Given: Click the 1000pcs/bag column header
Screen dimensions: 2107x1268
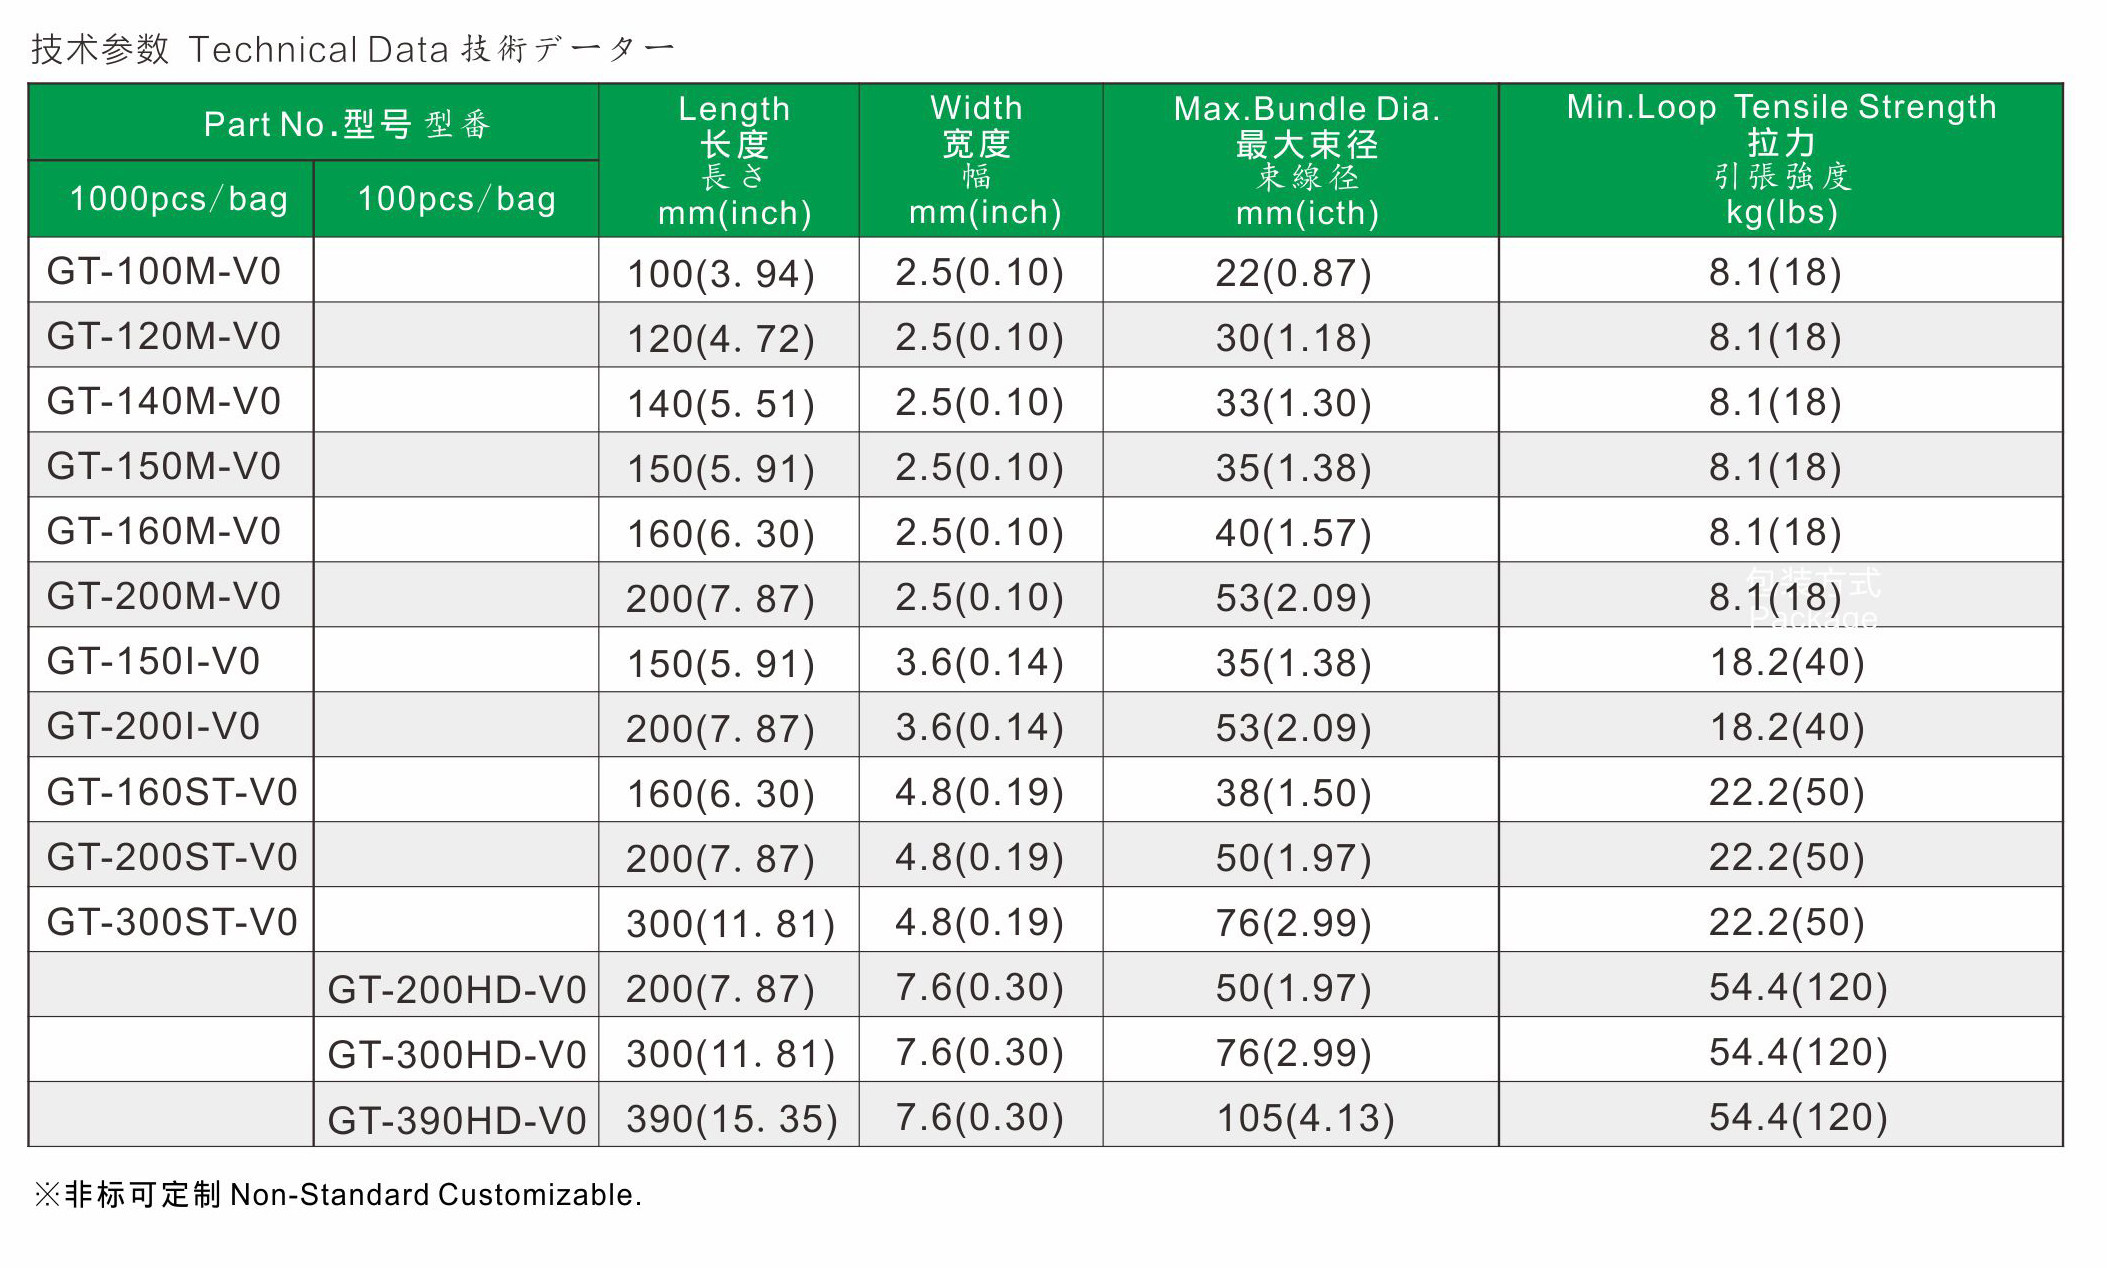Looking at the screenshot, I should (x=178, y=199).
